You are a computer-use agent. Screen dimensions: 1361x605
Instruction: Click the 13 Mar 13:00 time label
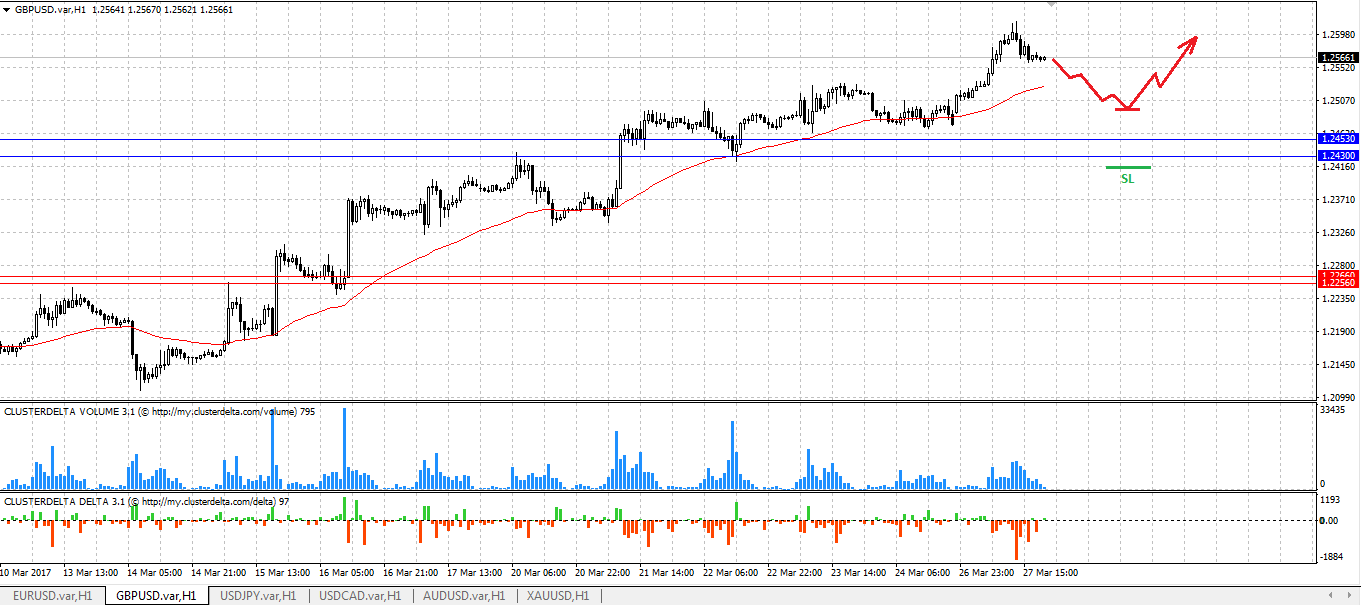90,573
